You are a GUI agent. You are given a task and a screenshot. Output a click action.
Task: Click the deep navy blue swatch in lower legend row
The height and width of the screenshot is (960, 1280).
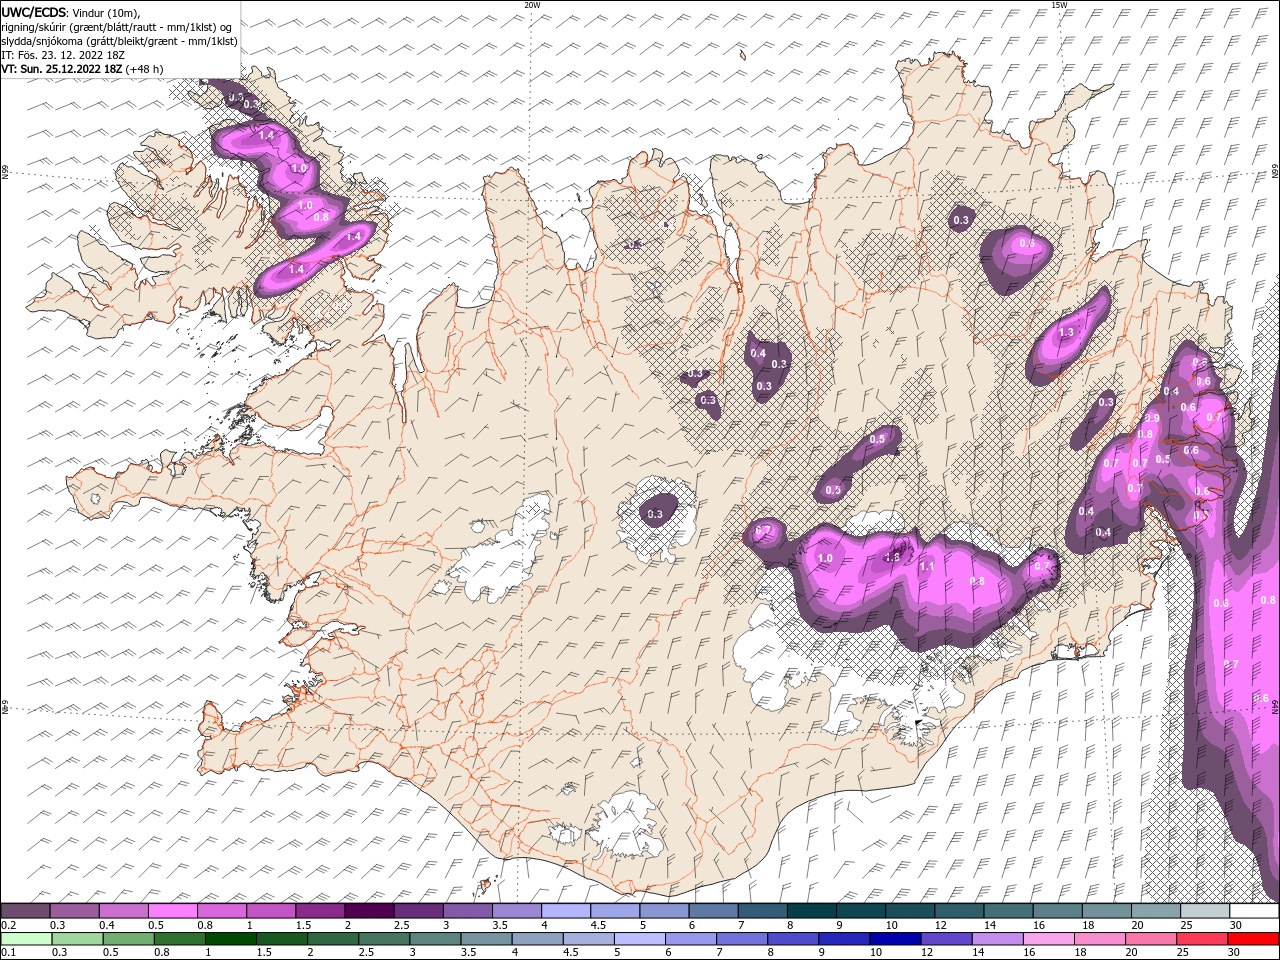[x=895, y=939]
